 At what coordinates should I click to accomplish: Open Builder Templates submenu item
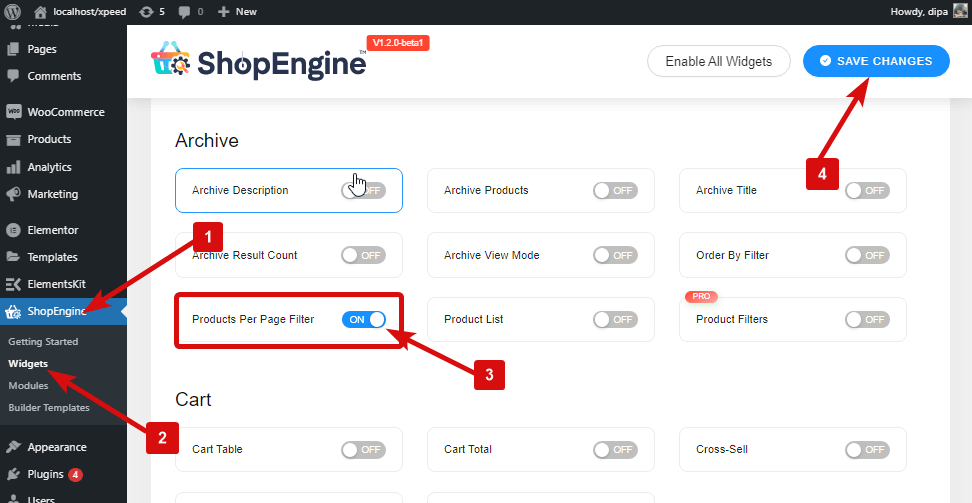49,407
